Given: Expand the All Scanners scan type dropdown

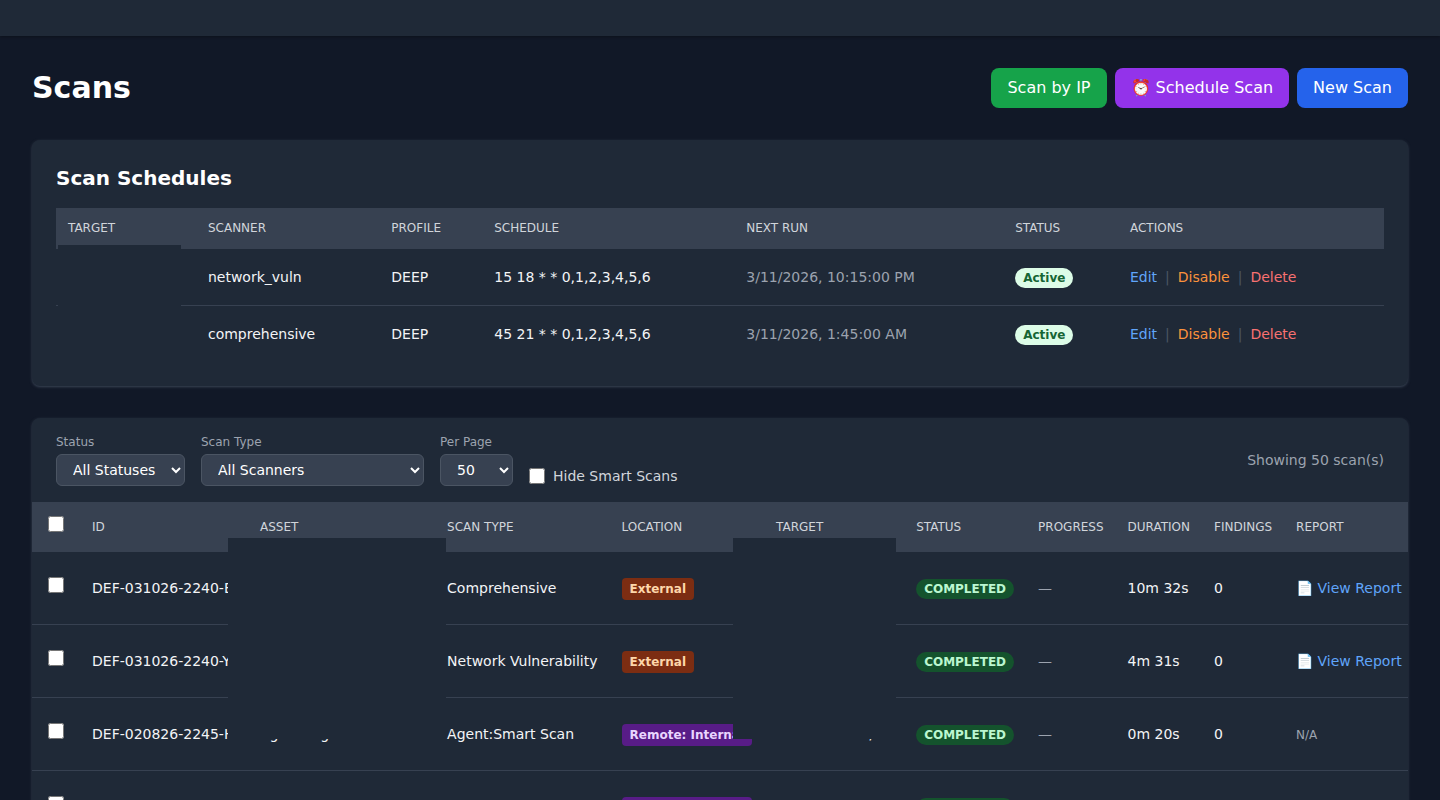Looking at the screenshot, I should 312,470.
